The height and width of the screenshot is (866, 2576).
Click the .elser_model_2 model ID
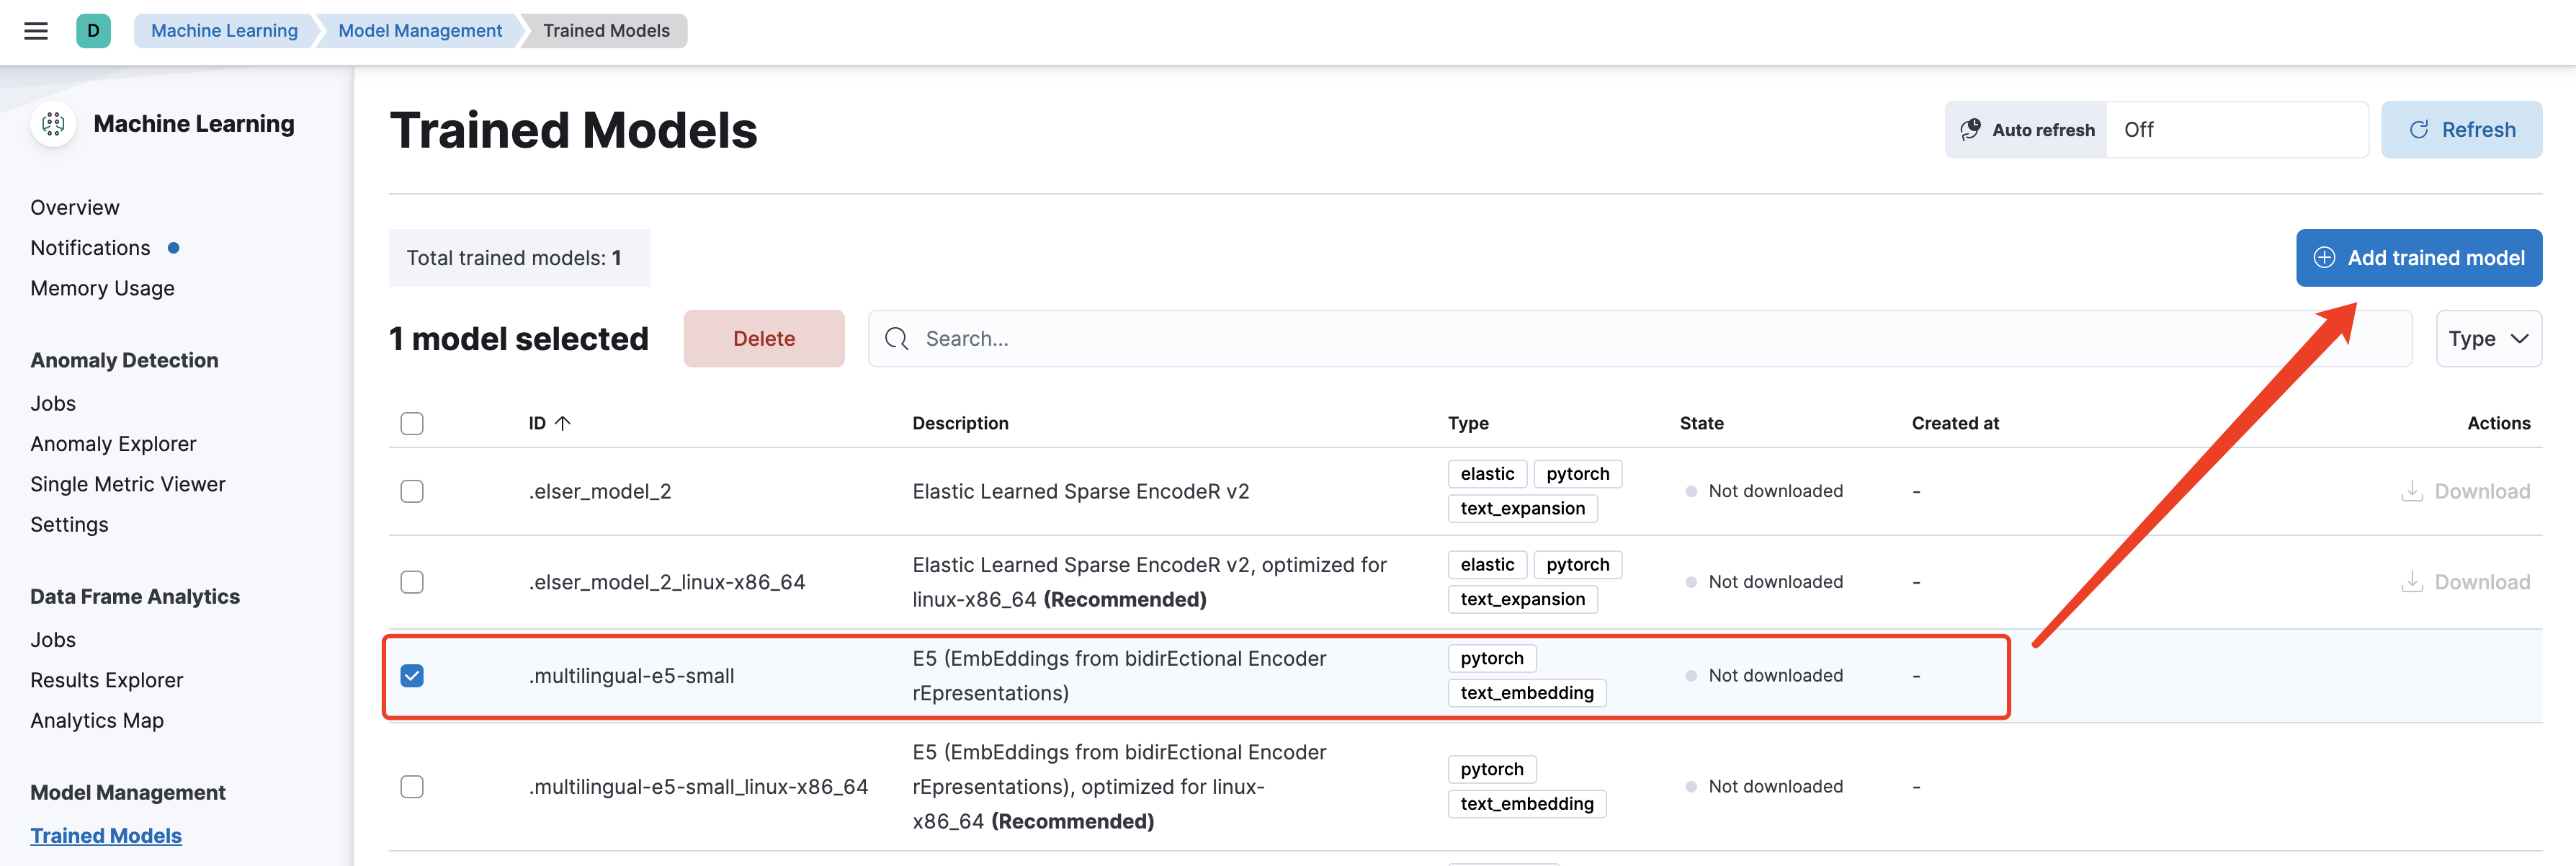click(x=600, y=492)
